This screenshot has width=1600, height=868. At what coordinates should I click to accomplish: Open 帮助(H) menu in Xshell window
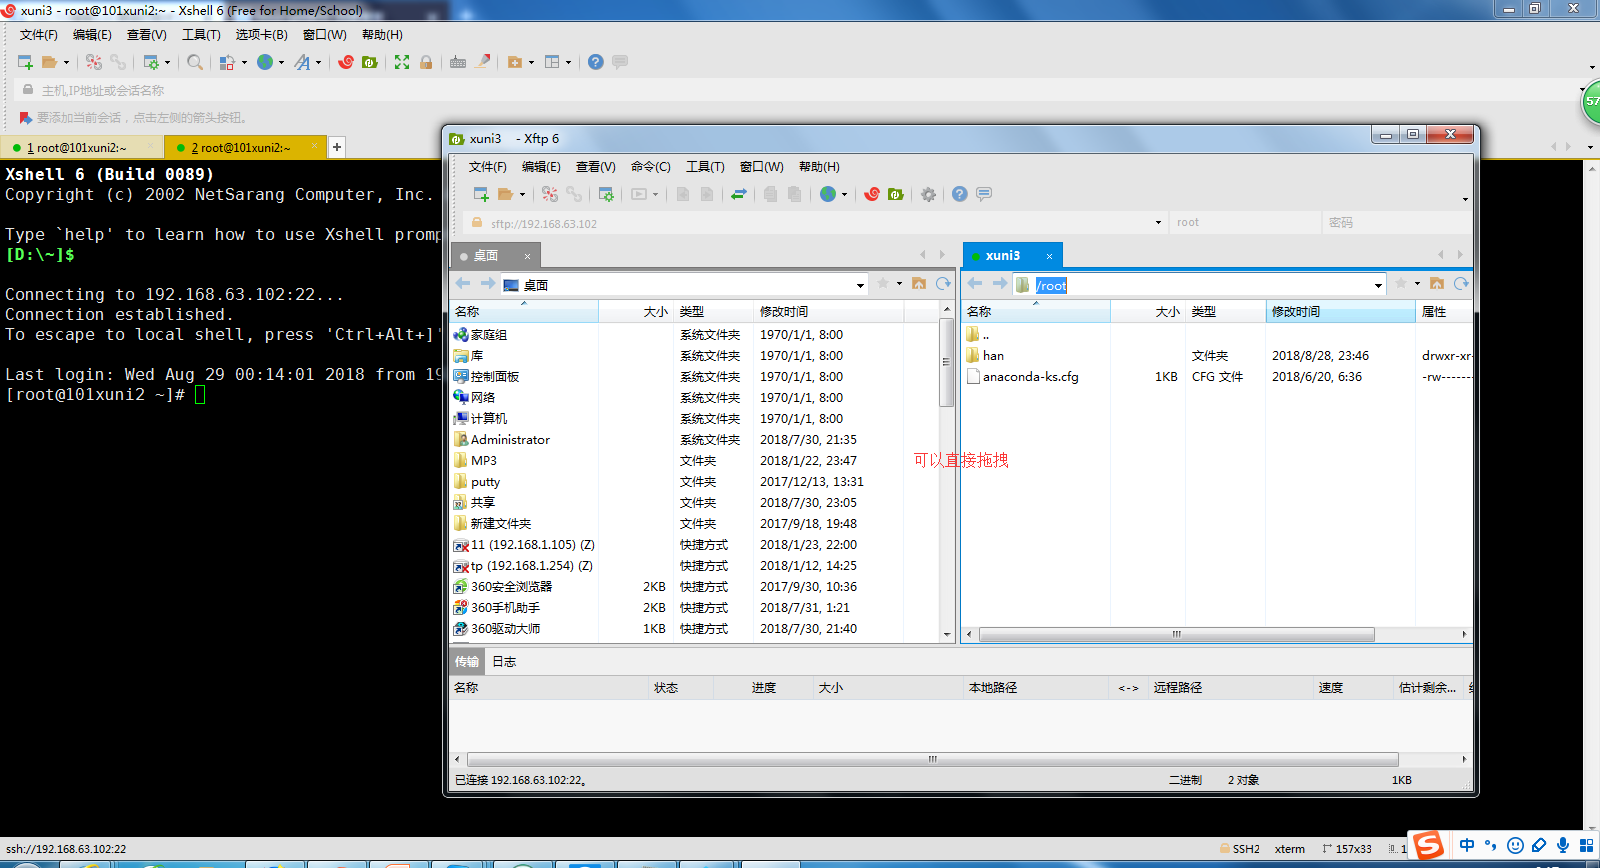(x=382, y=35)
